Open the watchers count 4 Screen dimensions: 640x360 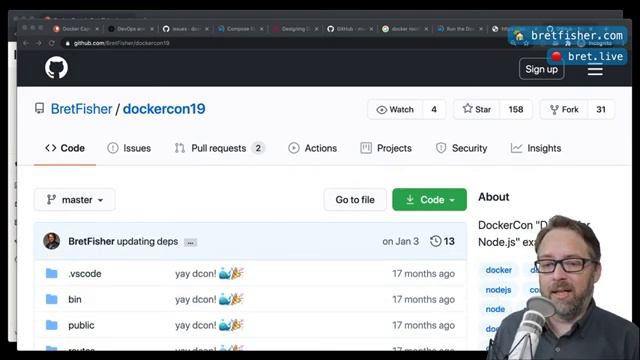point(434,109)
